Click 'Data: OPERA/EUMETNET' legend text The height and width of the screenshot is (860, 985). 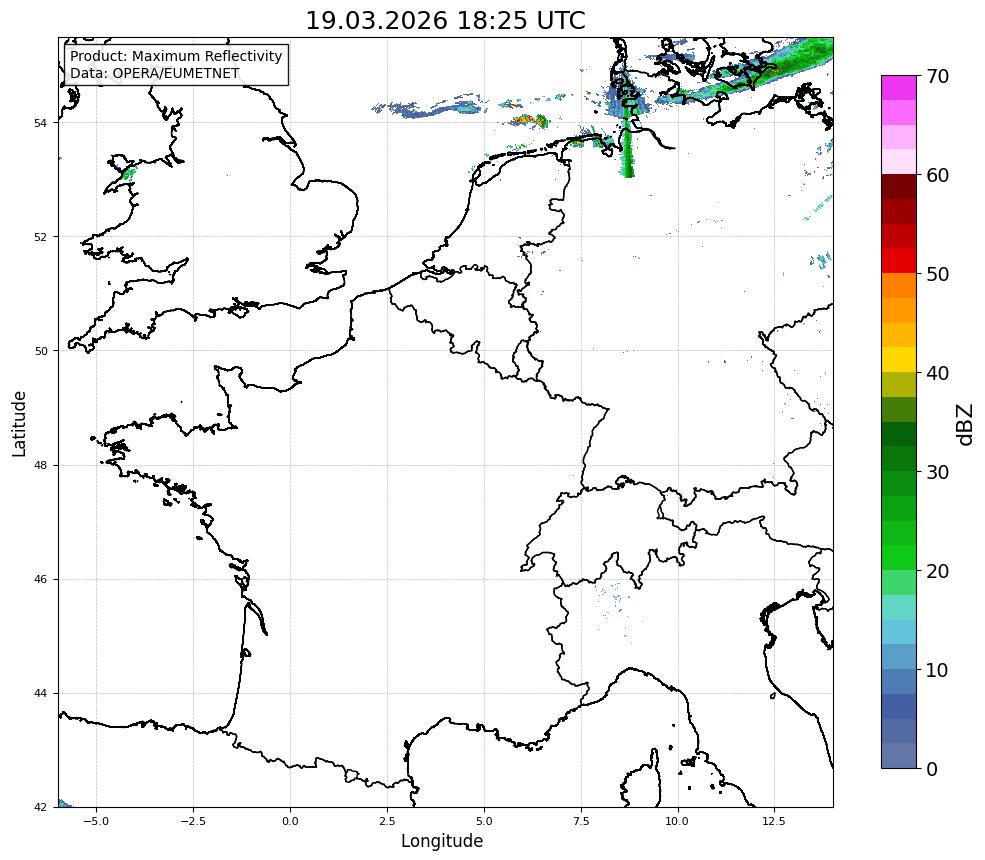point(155,73)
